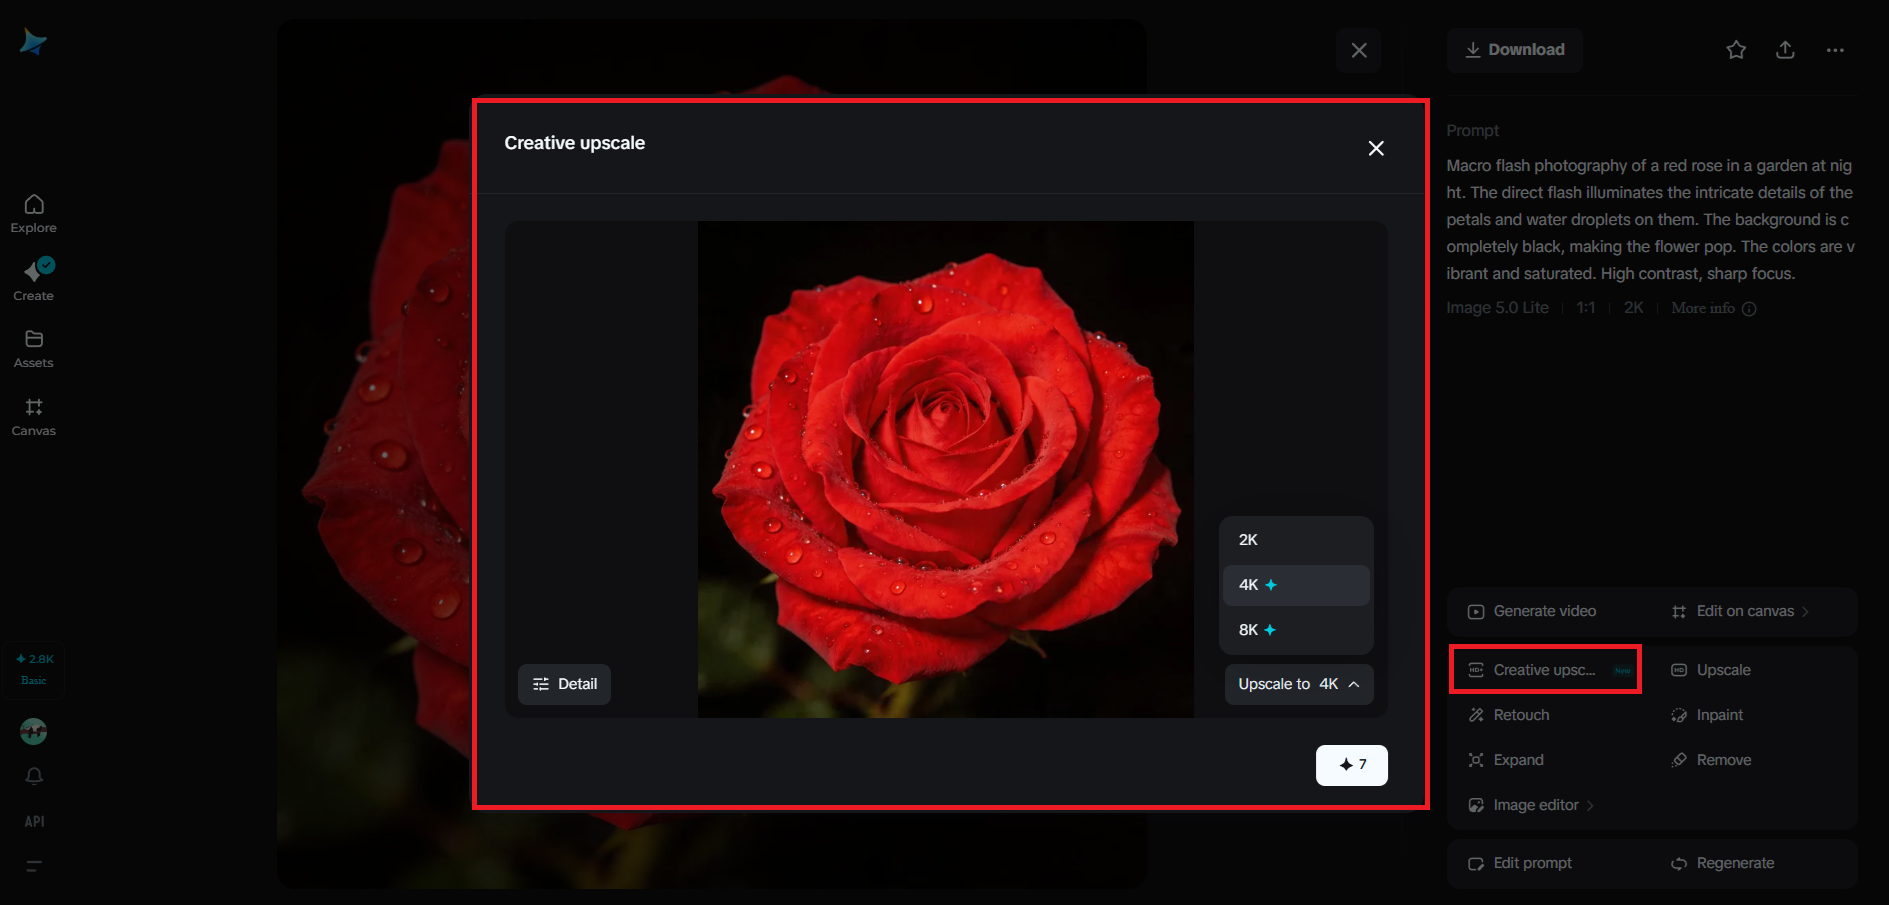
Task: Expand the Image editor submenu
Action: pos(1531,805)
